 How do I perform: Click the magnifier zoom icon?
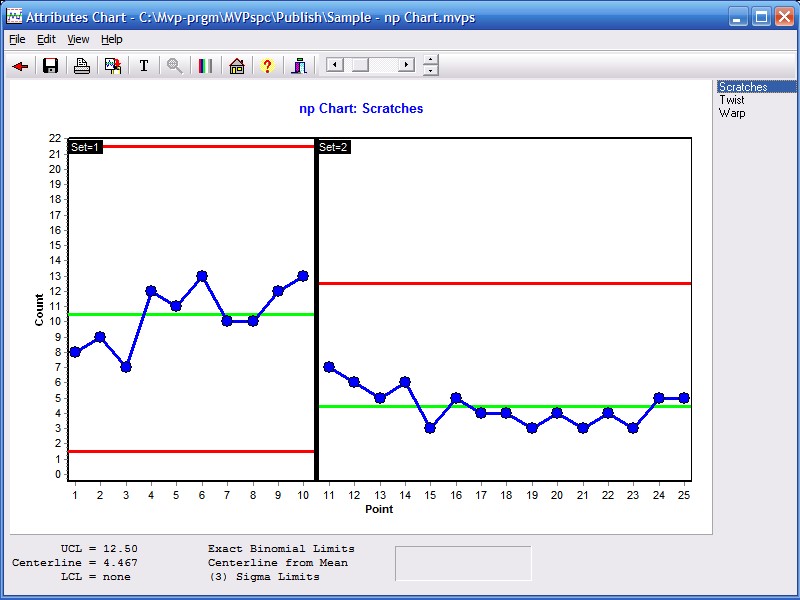click(174, 66)
